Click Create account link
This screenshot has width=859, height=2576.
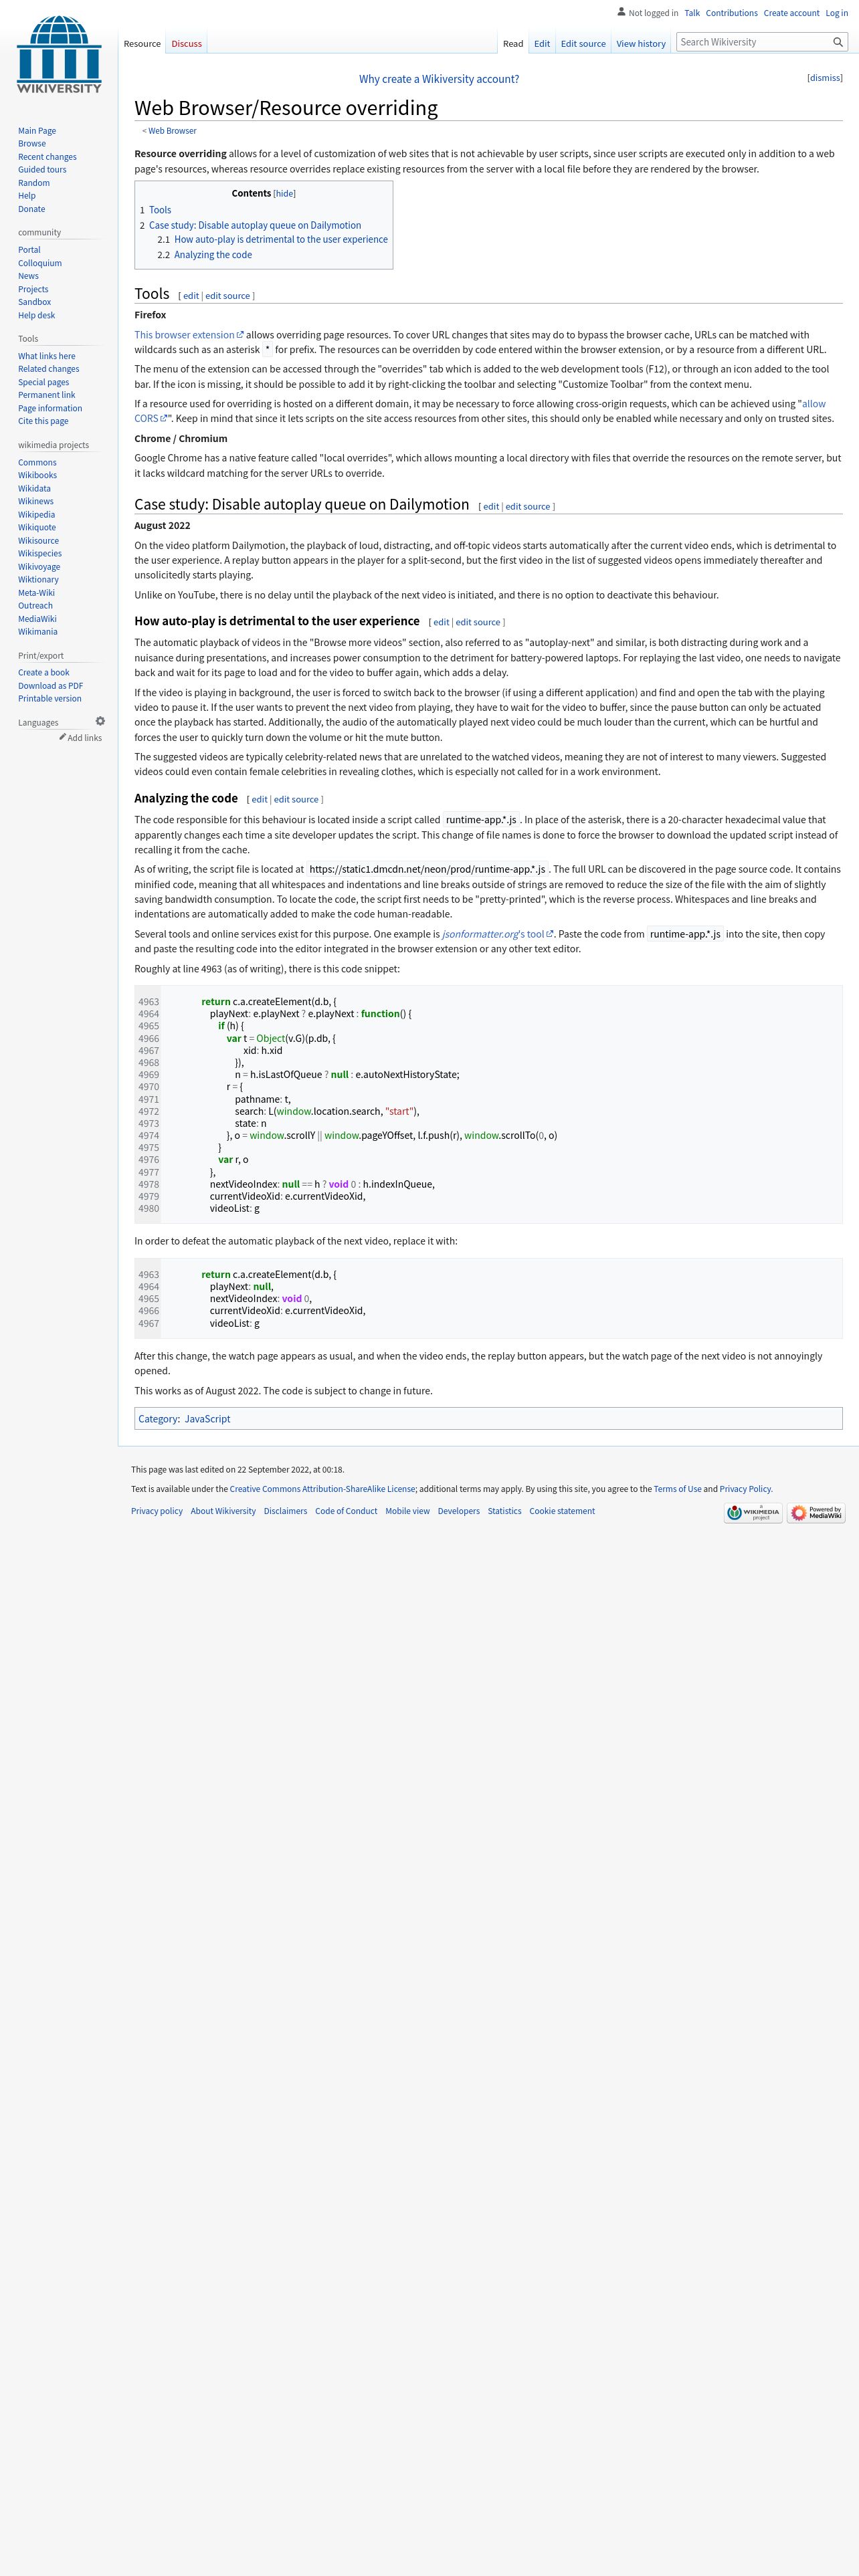click(791, 13)
